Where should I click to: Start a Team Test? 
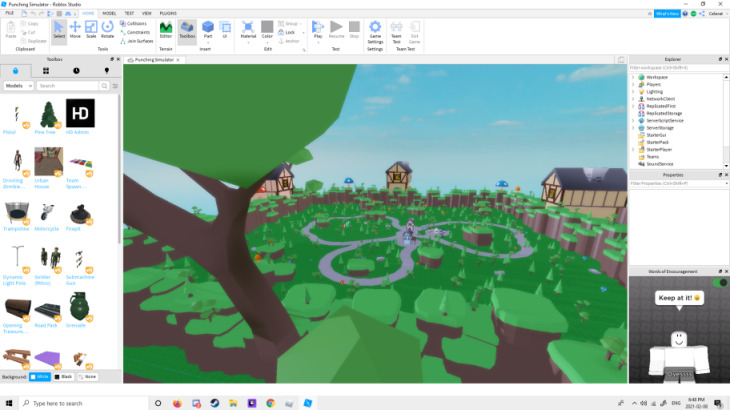(x=396, y=32)
